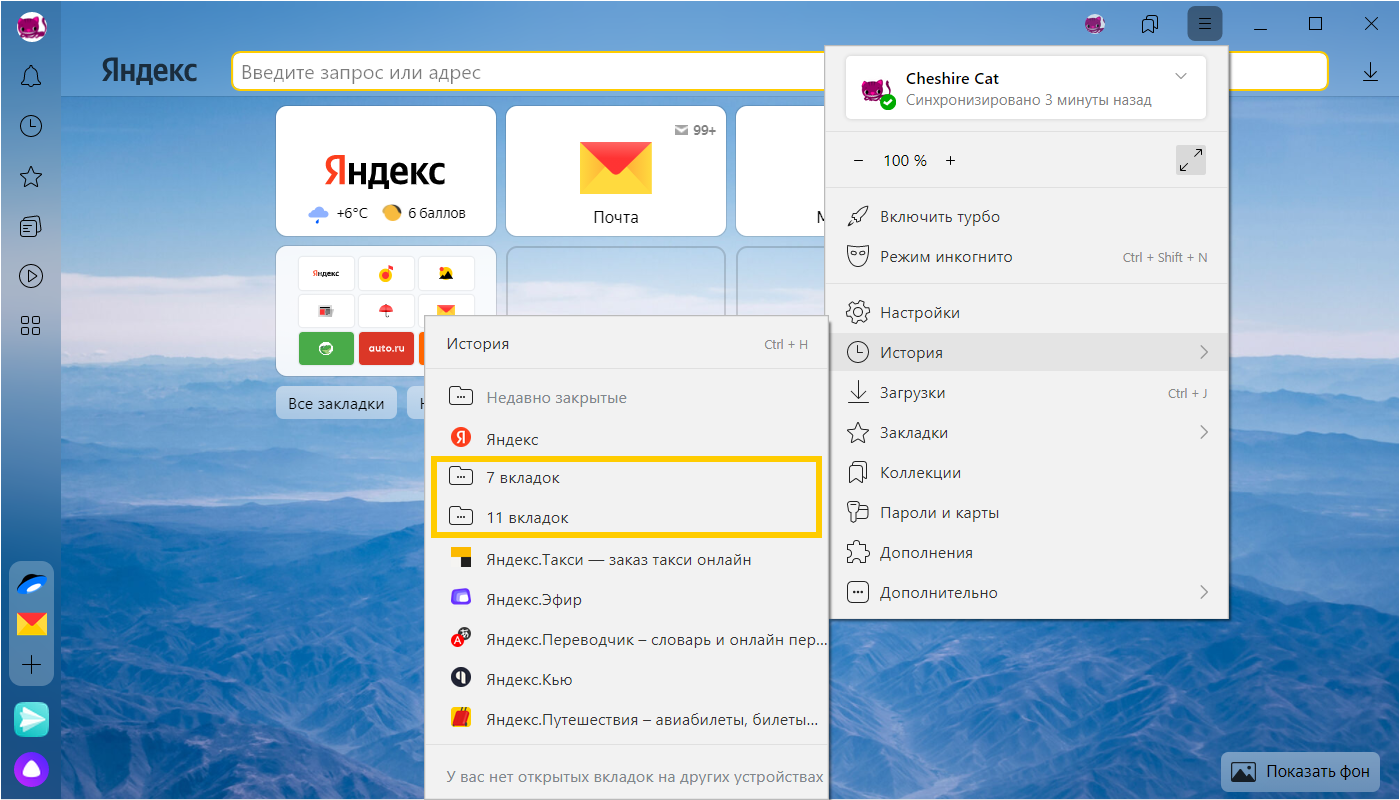Screen dimensions: 1400x800
Task: Open collections icon in title bar
Action: pyautogui.click(x=1150, y=23)
